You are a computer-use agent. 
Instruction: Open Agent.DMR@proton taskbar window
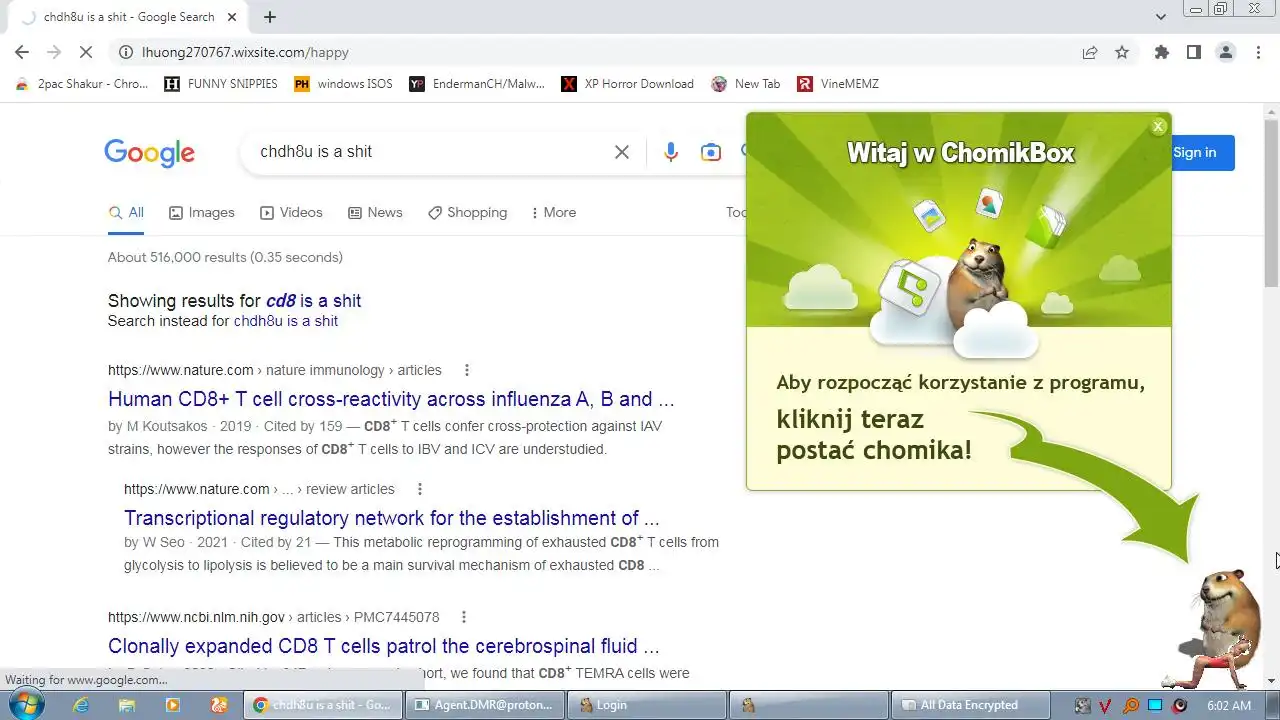point(485,705)
